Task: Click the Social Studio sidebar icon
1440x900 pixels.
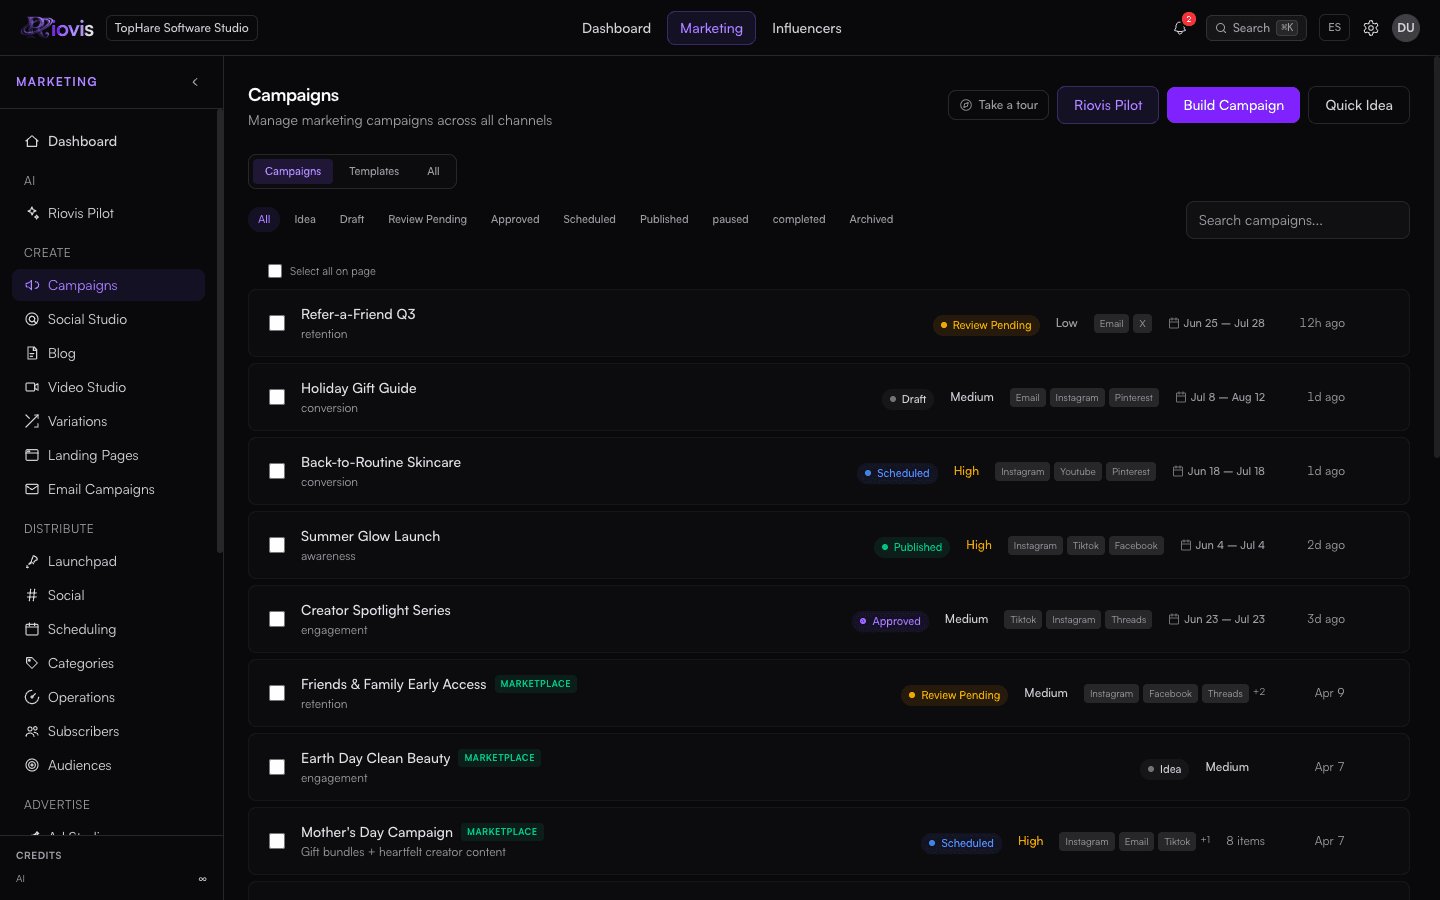Action: coord(32,319)
